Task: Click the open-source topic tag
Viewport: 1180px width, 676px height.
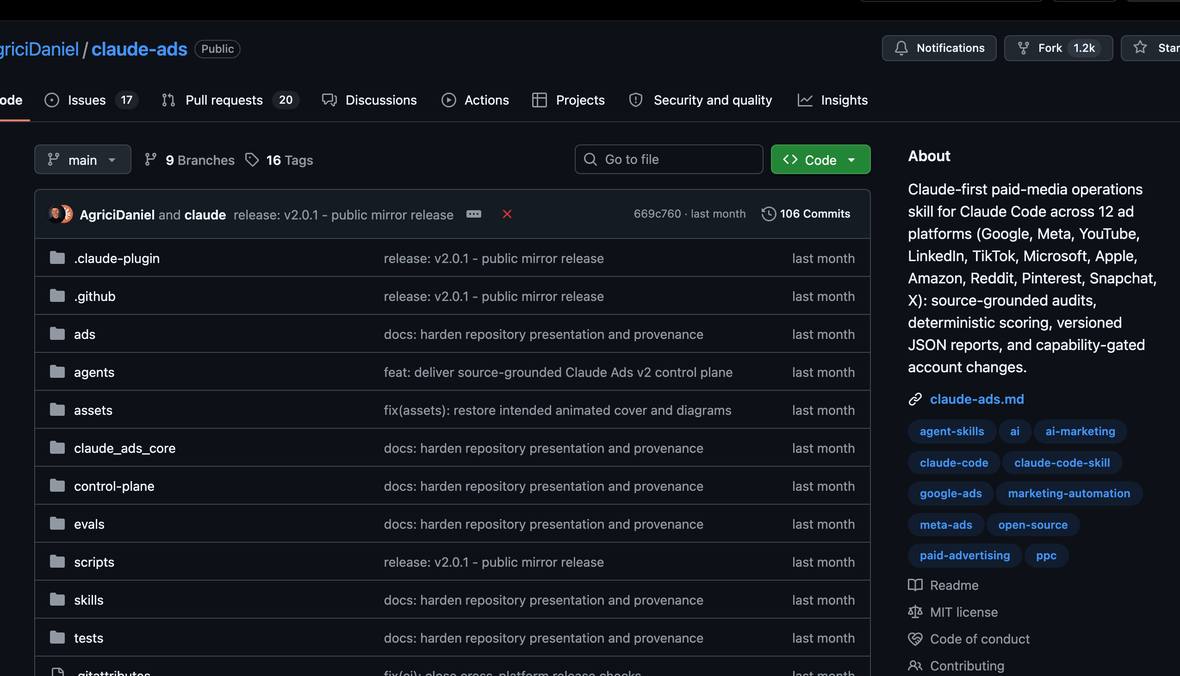Action: [x=1032, y=525]
